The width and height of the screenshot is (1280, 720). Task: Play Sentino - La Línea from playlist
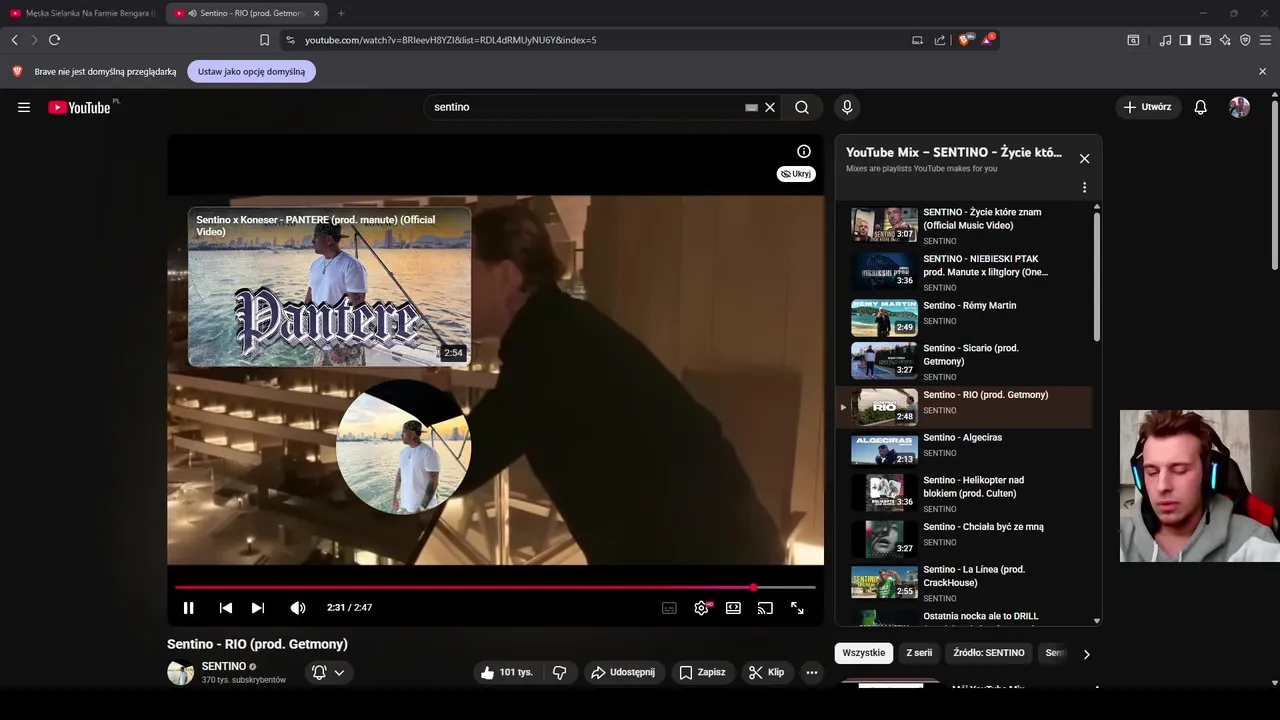(964, 582)
